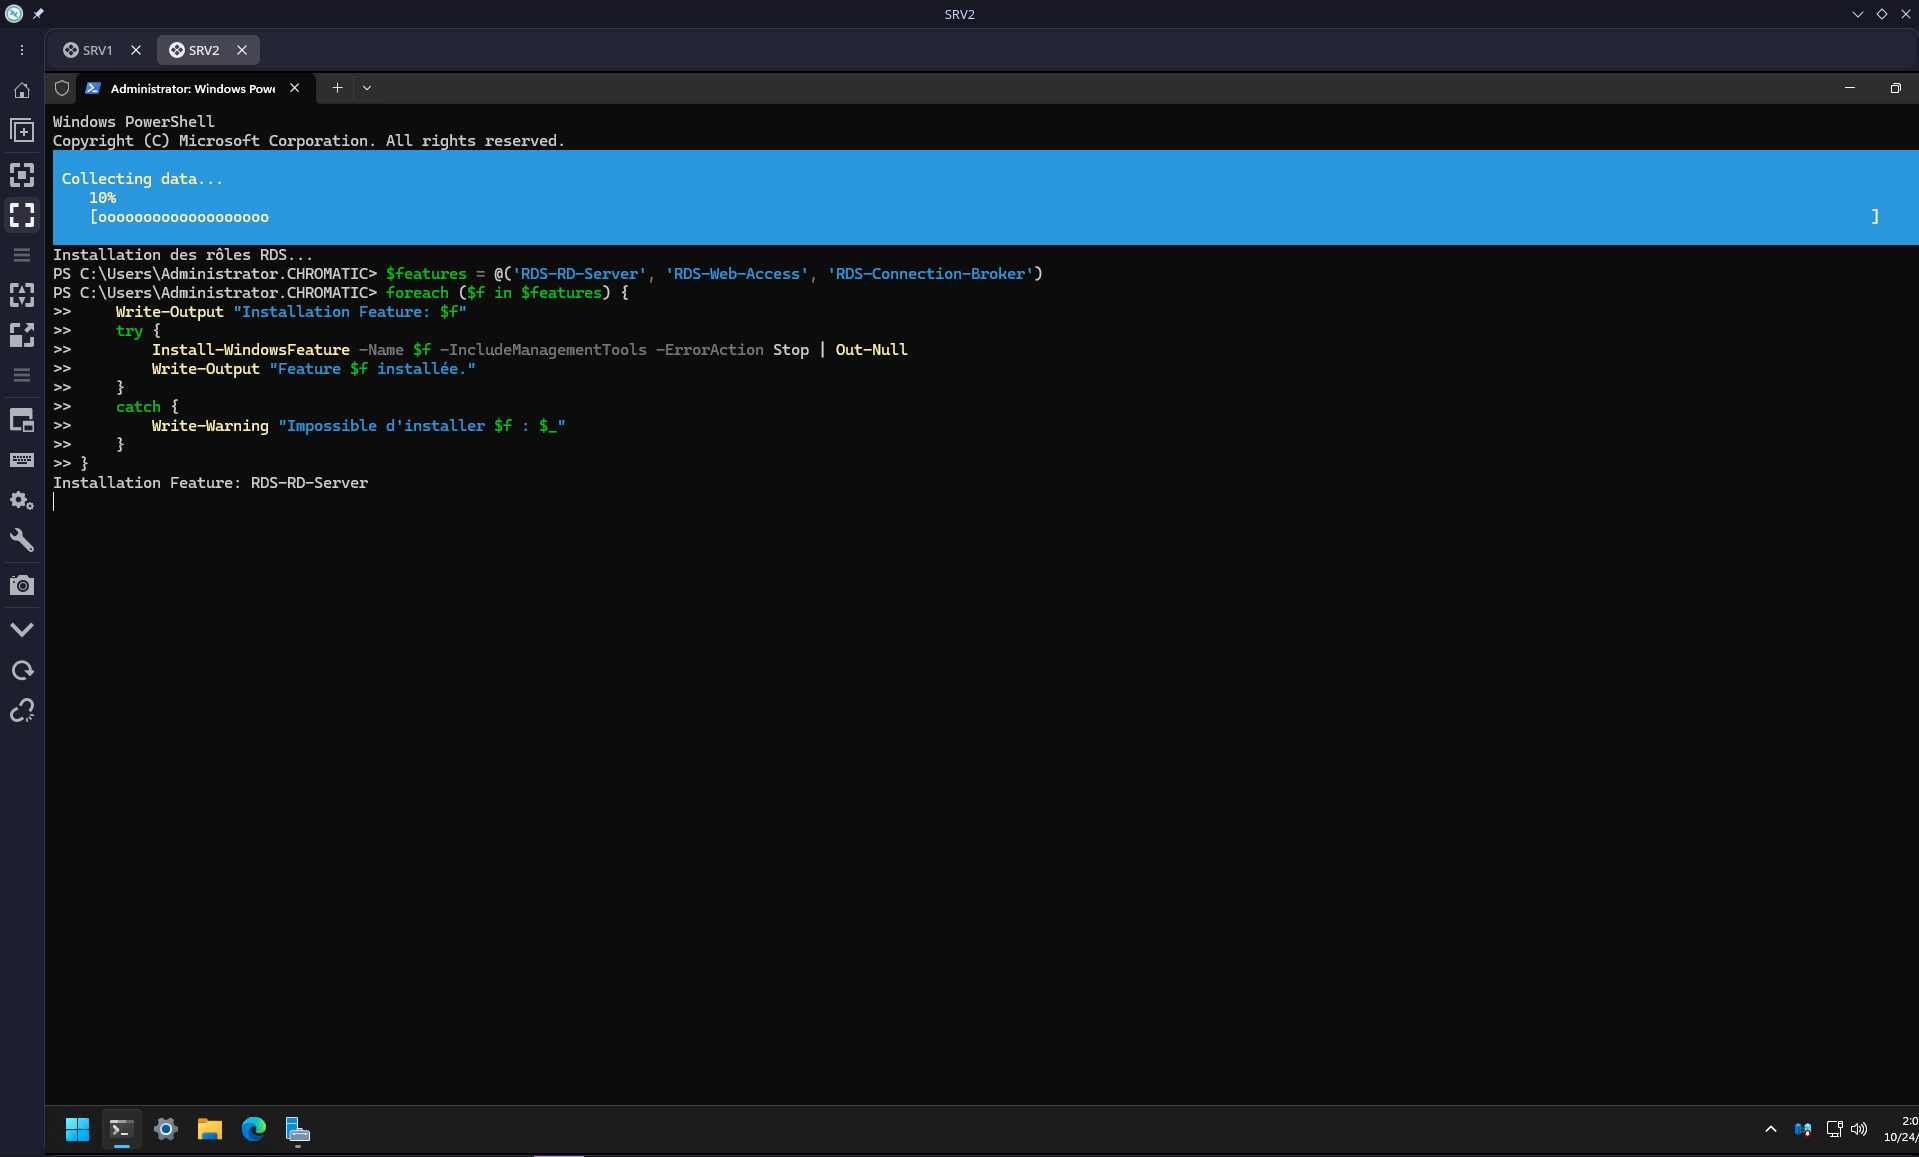Click the new session plus icon in sidebar
The image size is (1919, 1157).
(22, 131)
